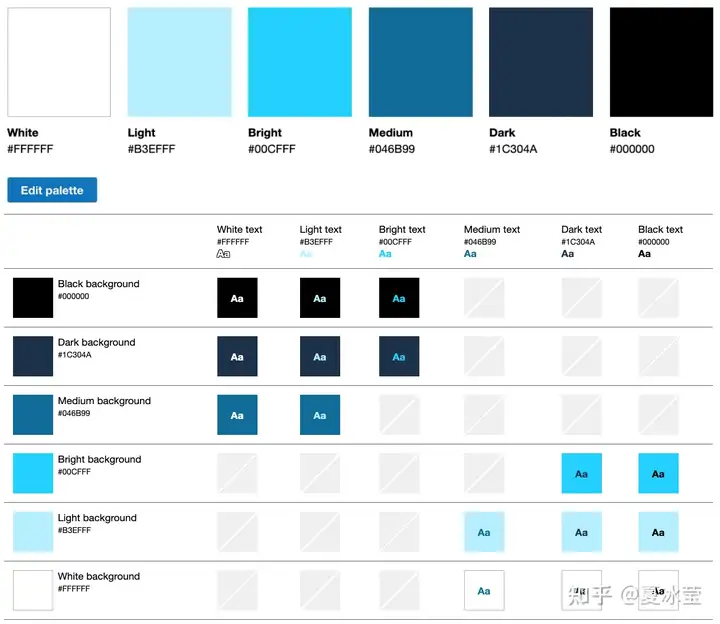
Task: Click the Medium background row swatch
Action: coord(33,415)
